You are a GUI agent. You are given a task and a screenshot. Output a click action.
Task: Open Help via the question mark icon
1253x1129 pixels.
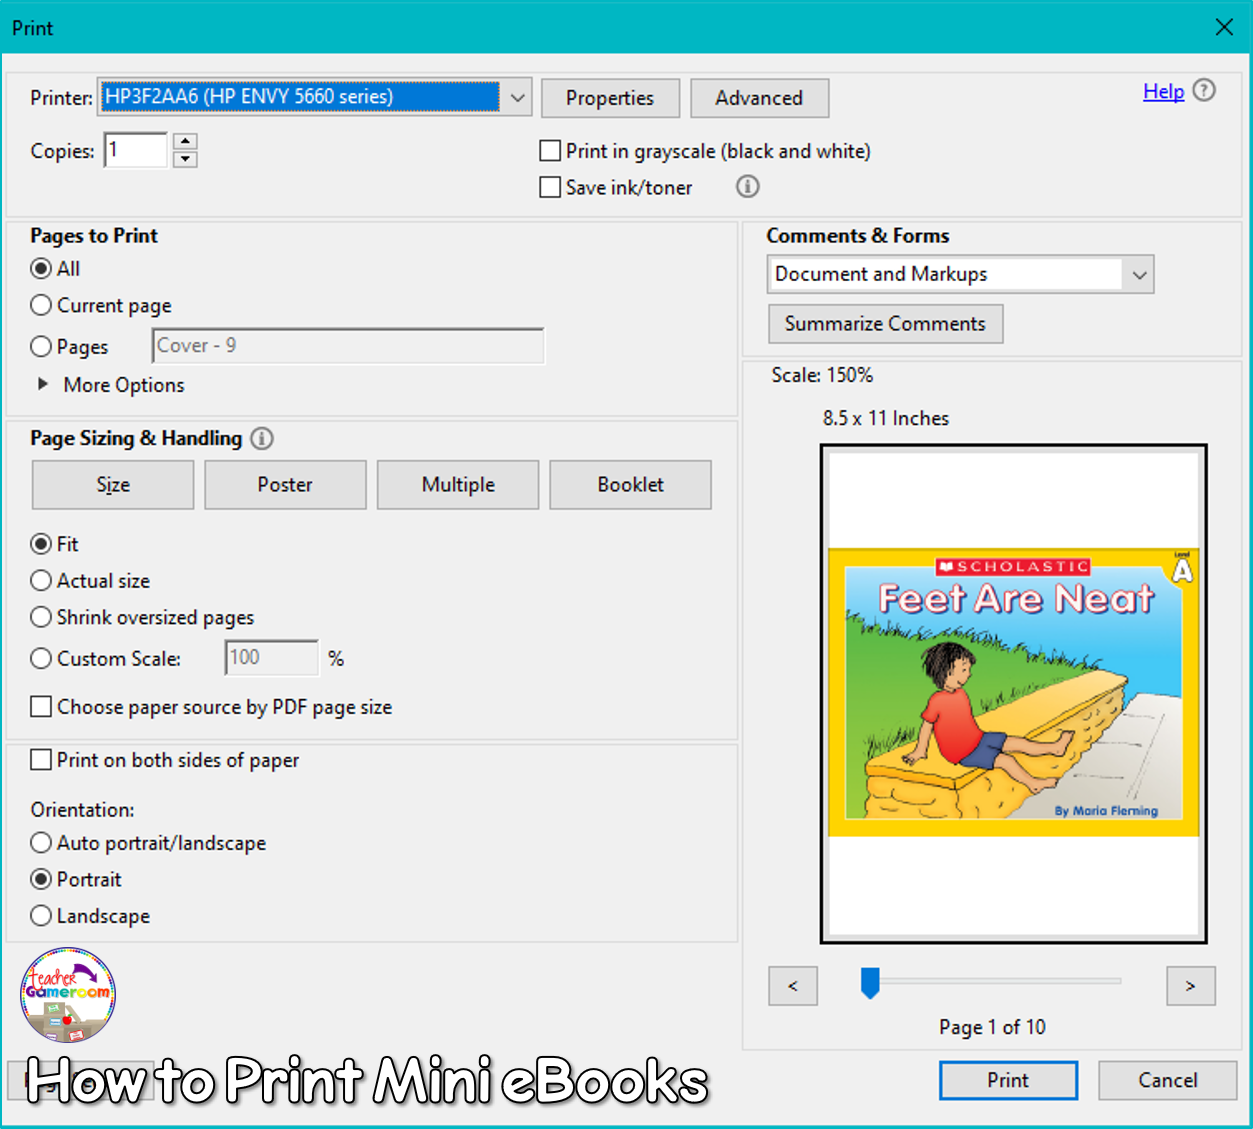[x=1204, y=90]
